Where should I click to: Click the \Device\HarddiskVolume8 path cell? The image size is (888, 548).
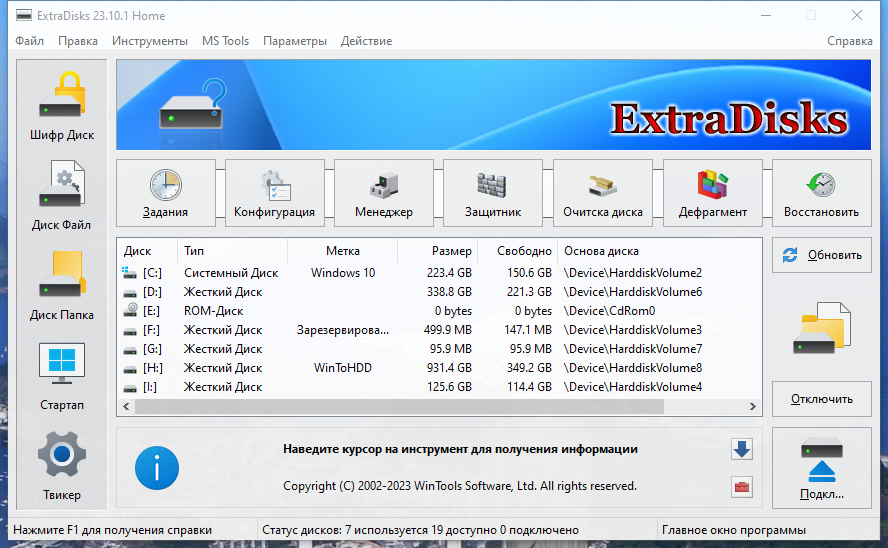633,368
